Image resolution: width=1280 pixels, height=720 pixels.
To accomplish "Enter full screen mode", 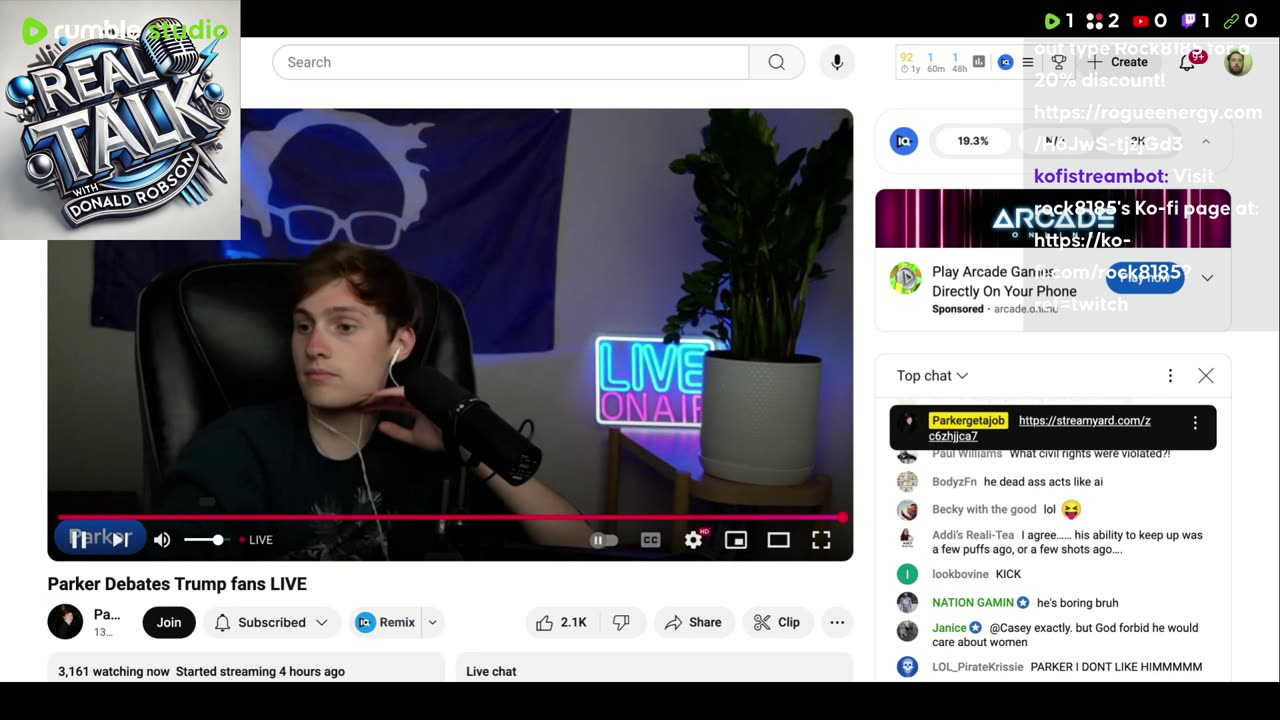I will click(x=821, y=540).
